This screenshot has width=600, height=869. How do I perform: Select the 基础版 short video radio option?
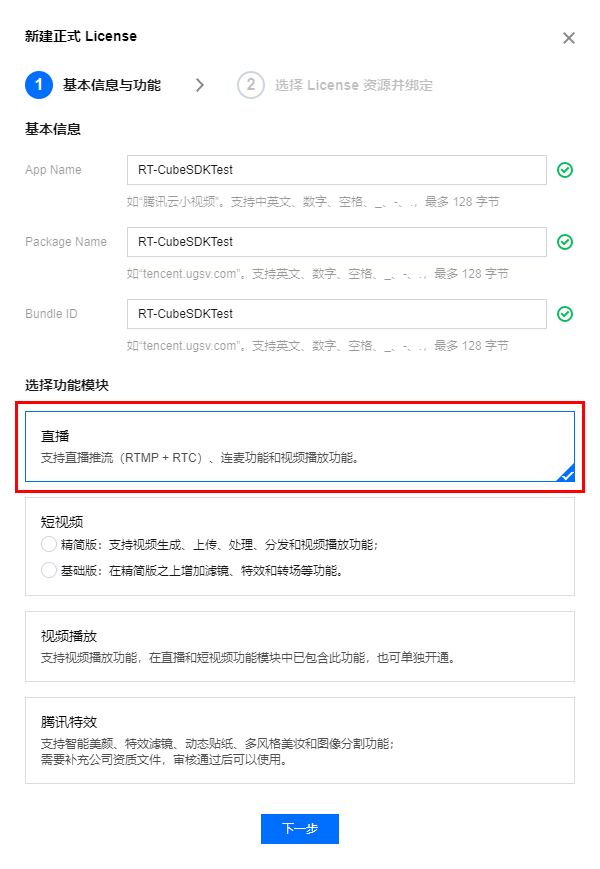[49, 570]
